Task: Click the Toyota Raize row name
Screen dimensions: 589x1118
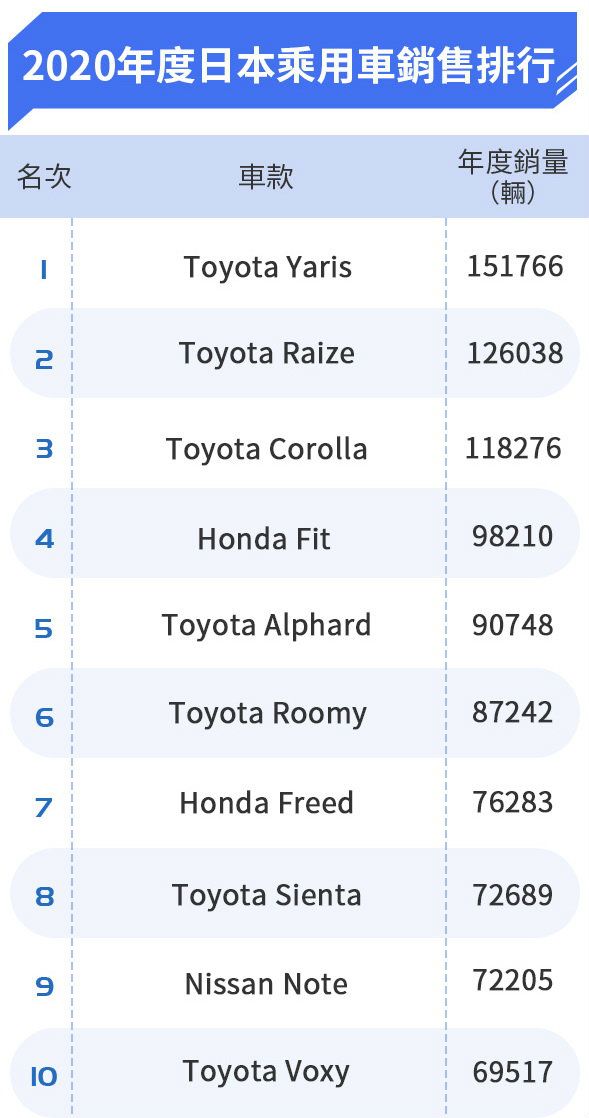Action: pyautogui.click(x=267, y=353)
